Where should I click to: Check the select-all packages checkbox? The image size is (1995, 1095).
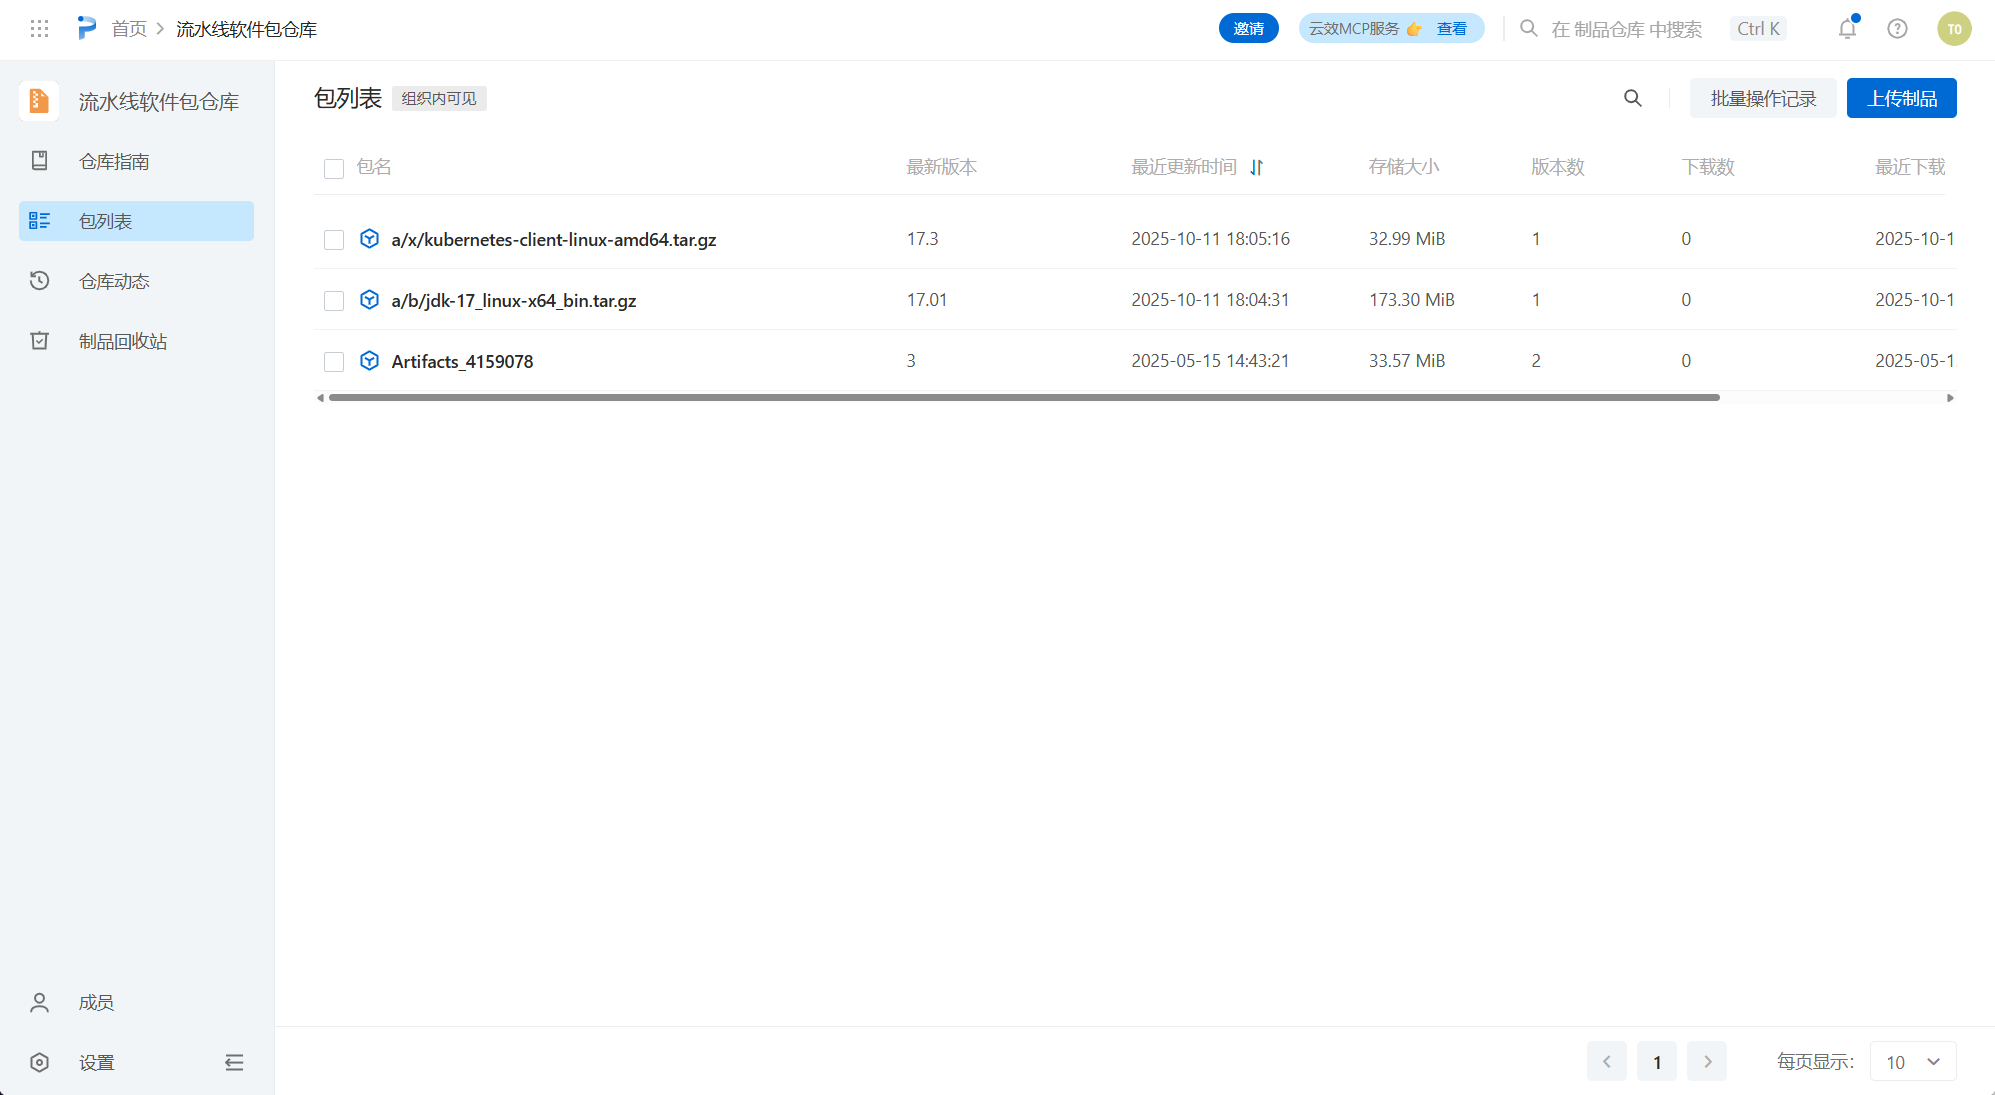(334, 168)
